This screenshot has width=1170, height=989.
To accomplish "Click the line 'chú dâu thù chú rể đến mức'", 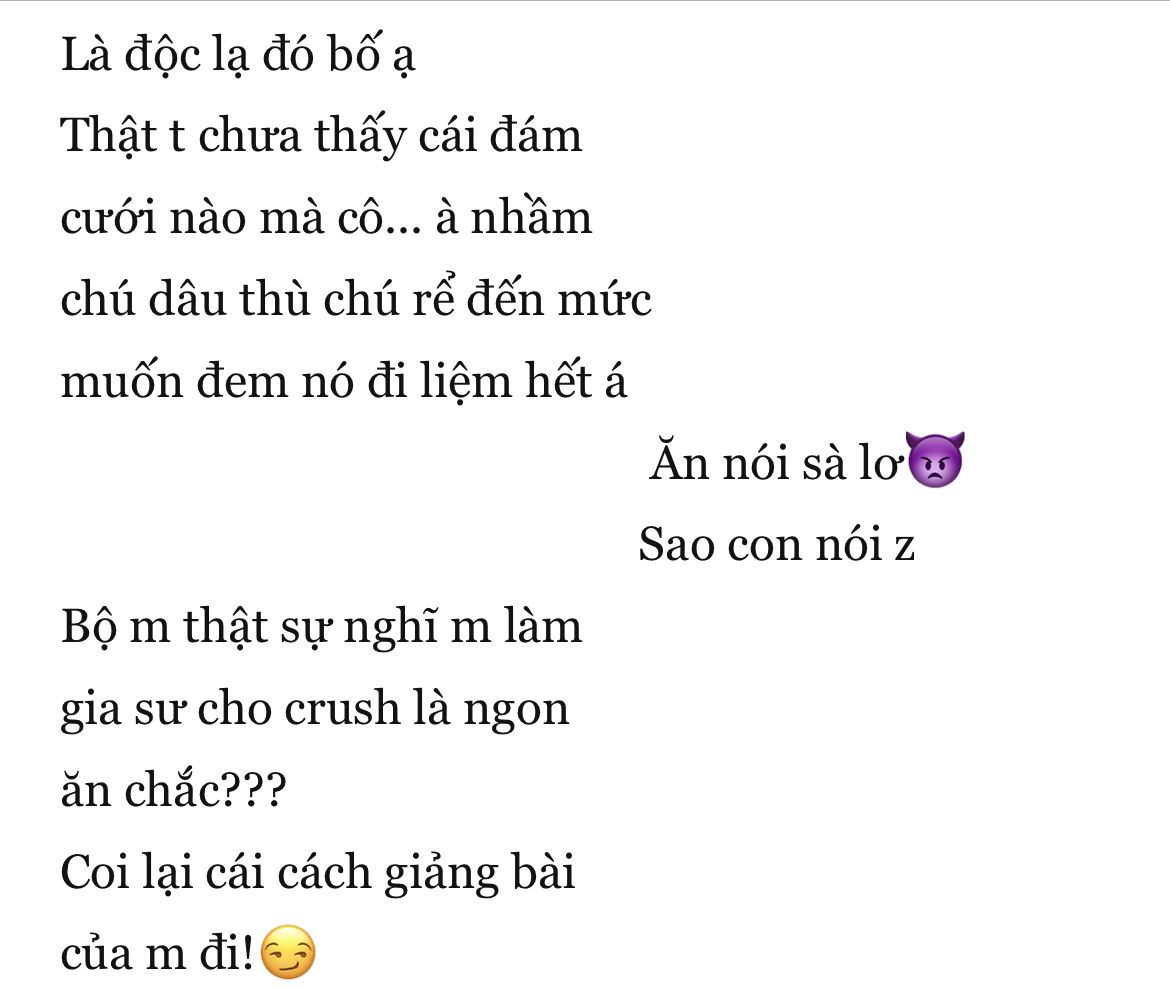I will click(356, 299).
